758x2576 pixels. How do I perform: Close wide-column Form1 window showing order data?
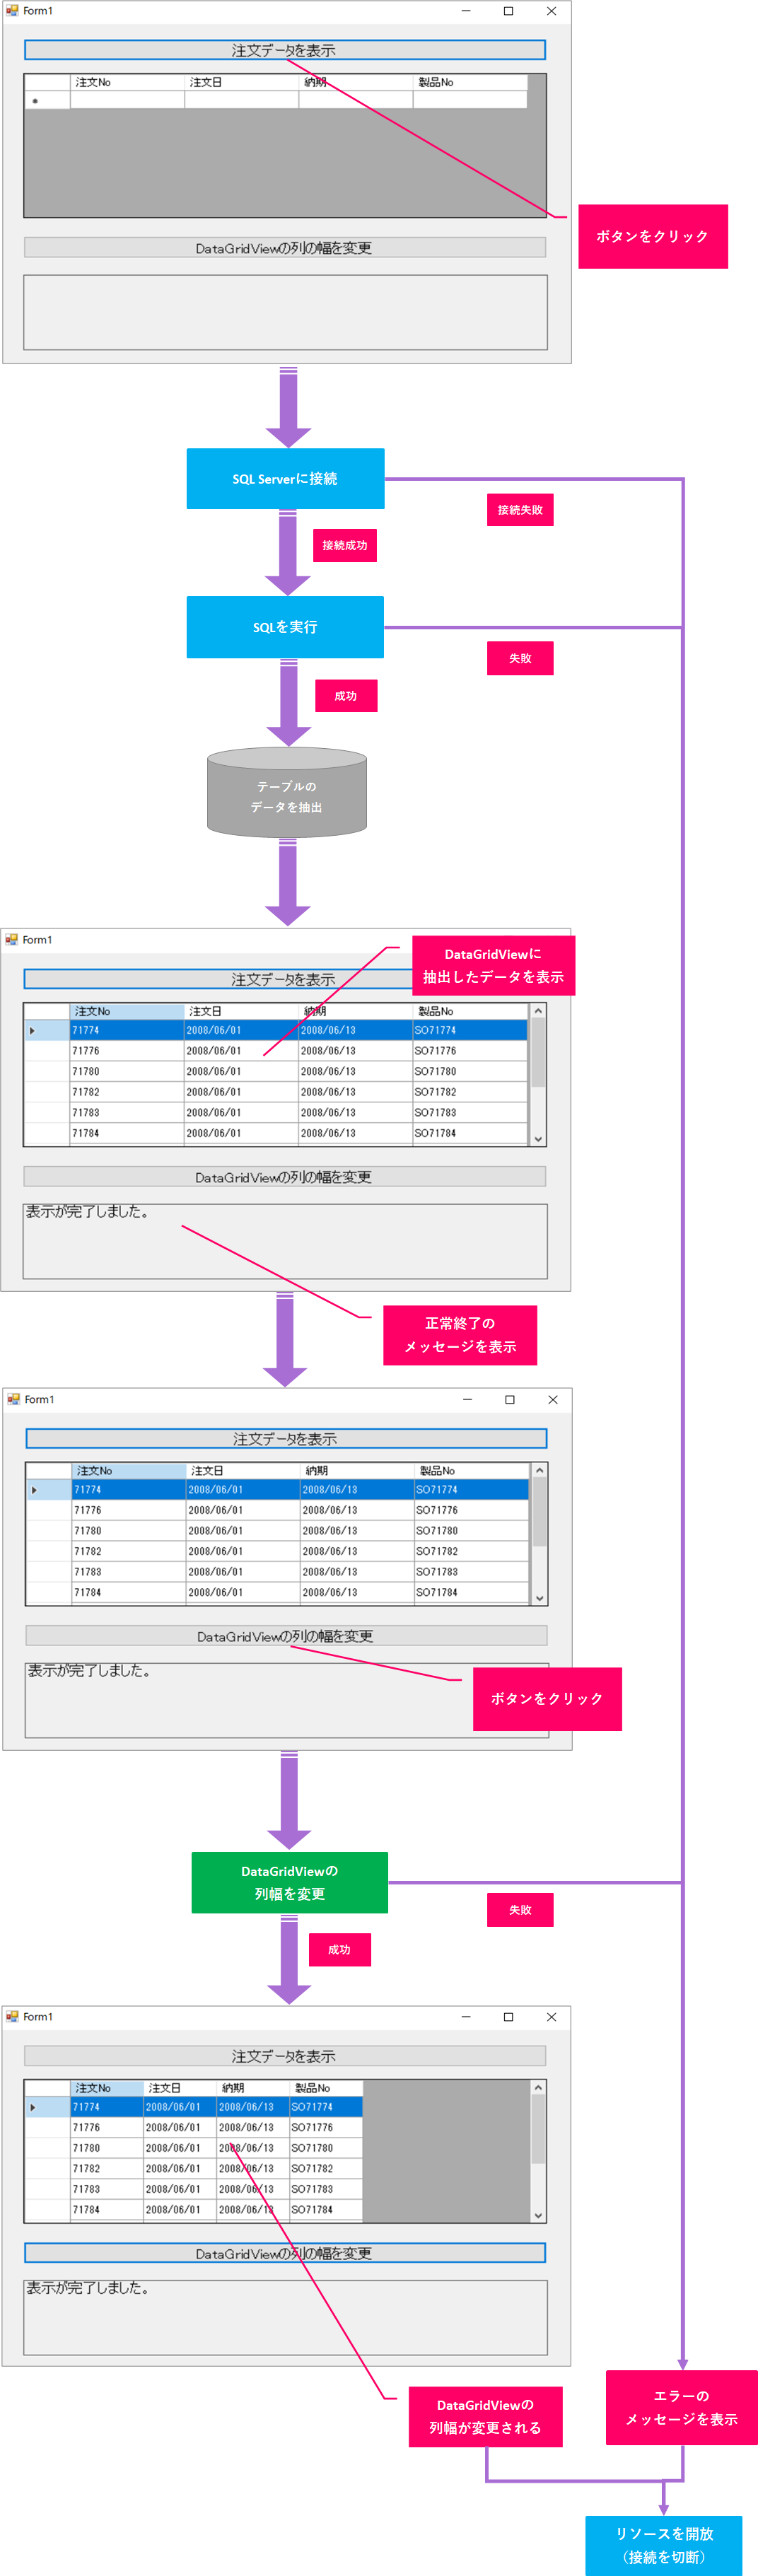click(553, 1399)
